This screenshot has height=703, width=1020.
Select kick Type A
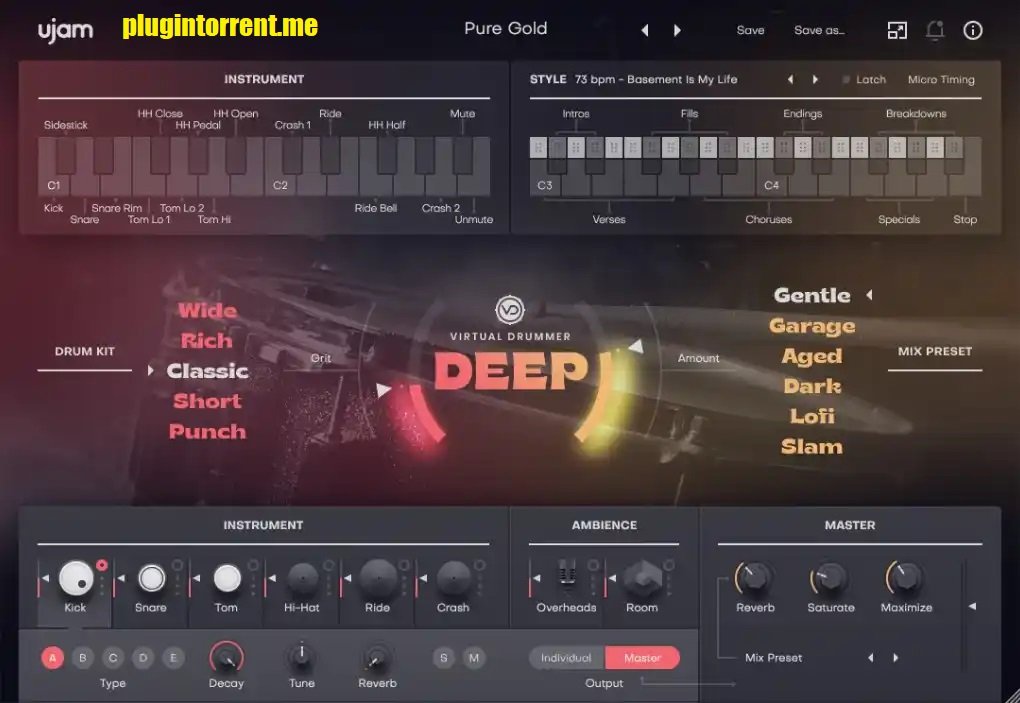[53, 657]
